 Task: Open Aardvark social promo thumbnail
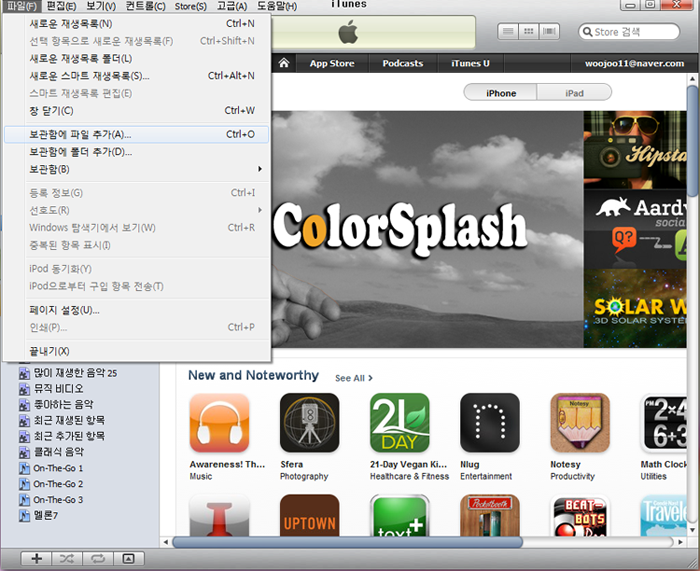click(635, 229)
